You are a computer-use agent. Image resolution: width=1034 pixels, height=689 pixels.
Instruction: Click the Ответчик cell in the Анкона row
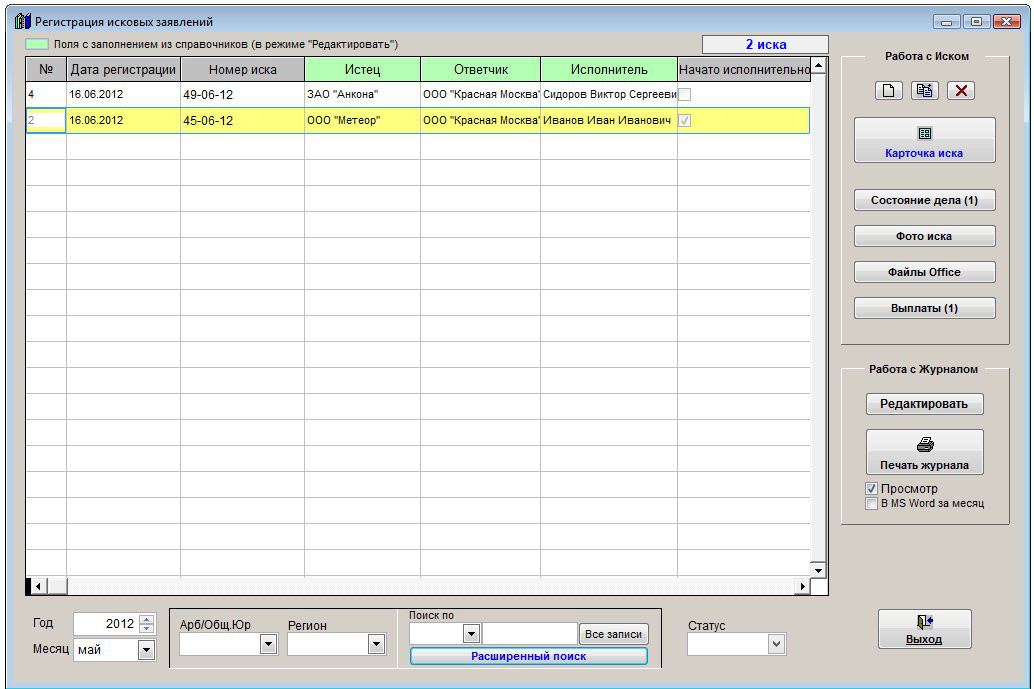coord(481,94)
